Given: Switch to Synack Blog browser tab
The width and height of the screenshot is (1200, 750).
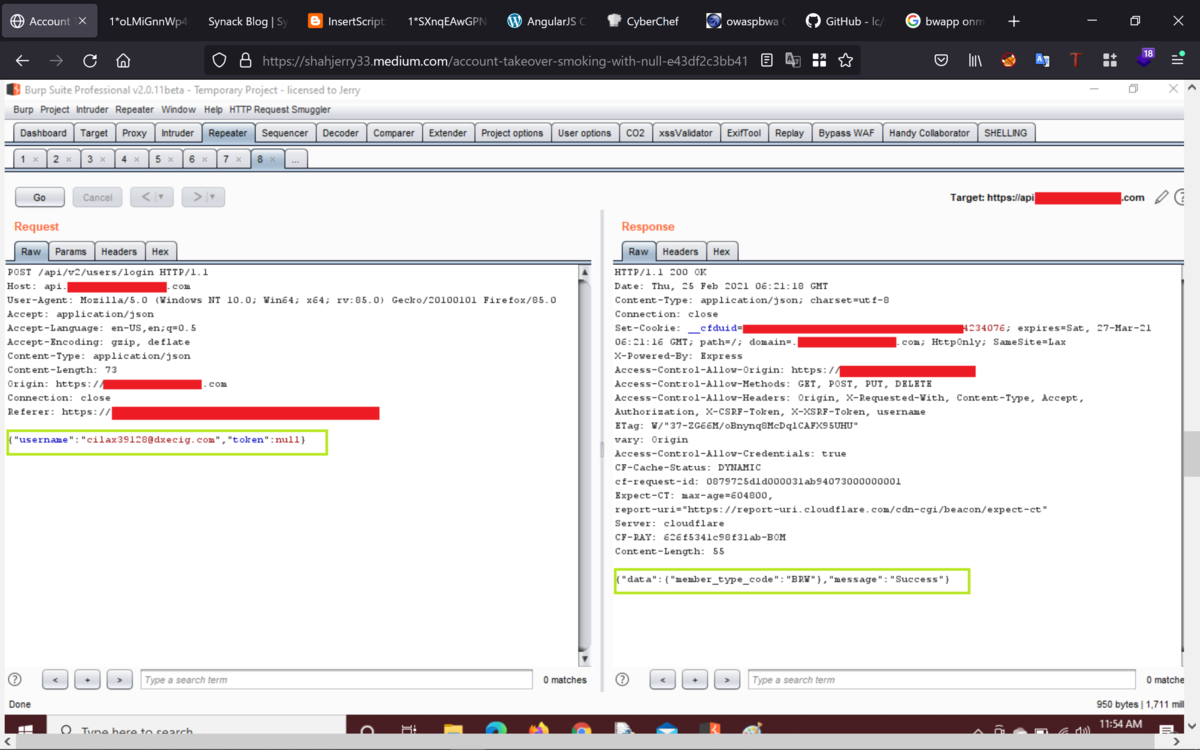Looking at the screenshot, I should pos(247,21).
